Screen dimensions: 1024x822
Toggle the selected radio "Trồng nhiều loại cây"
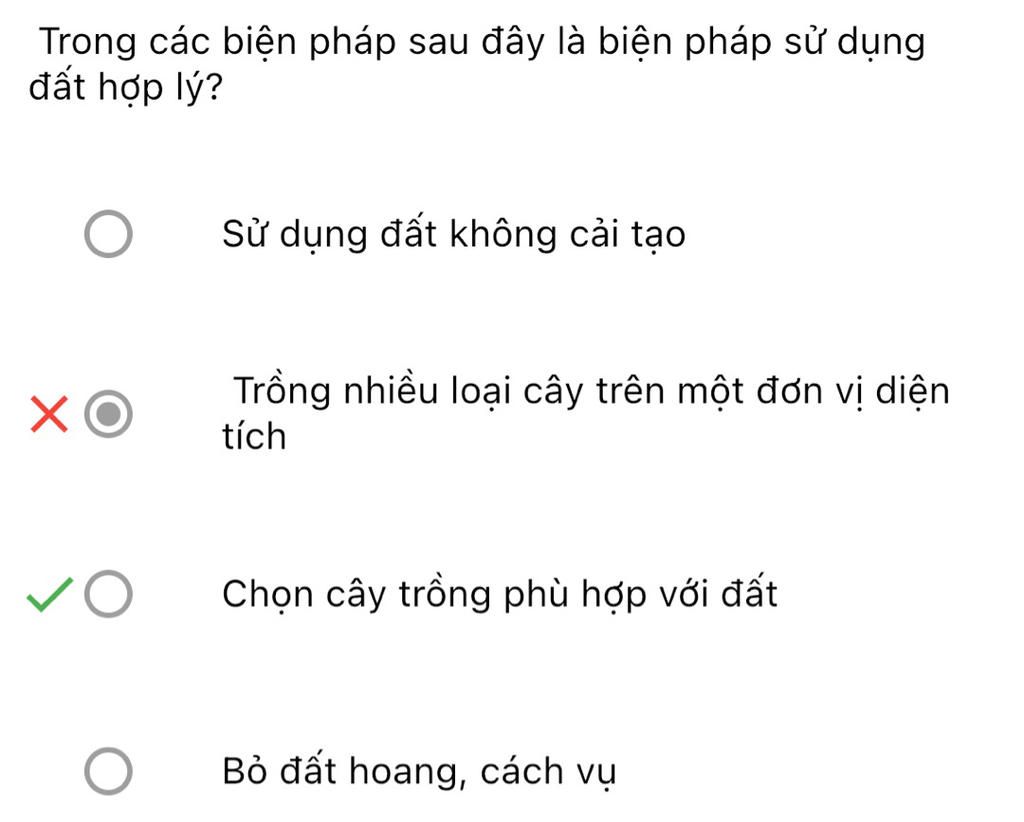107,415
